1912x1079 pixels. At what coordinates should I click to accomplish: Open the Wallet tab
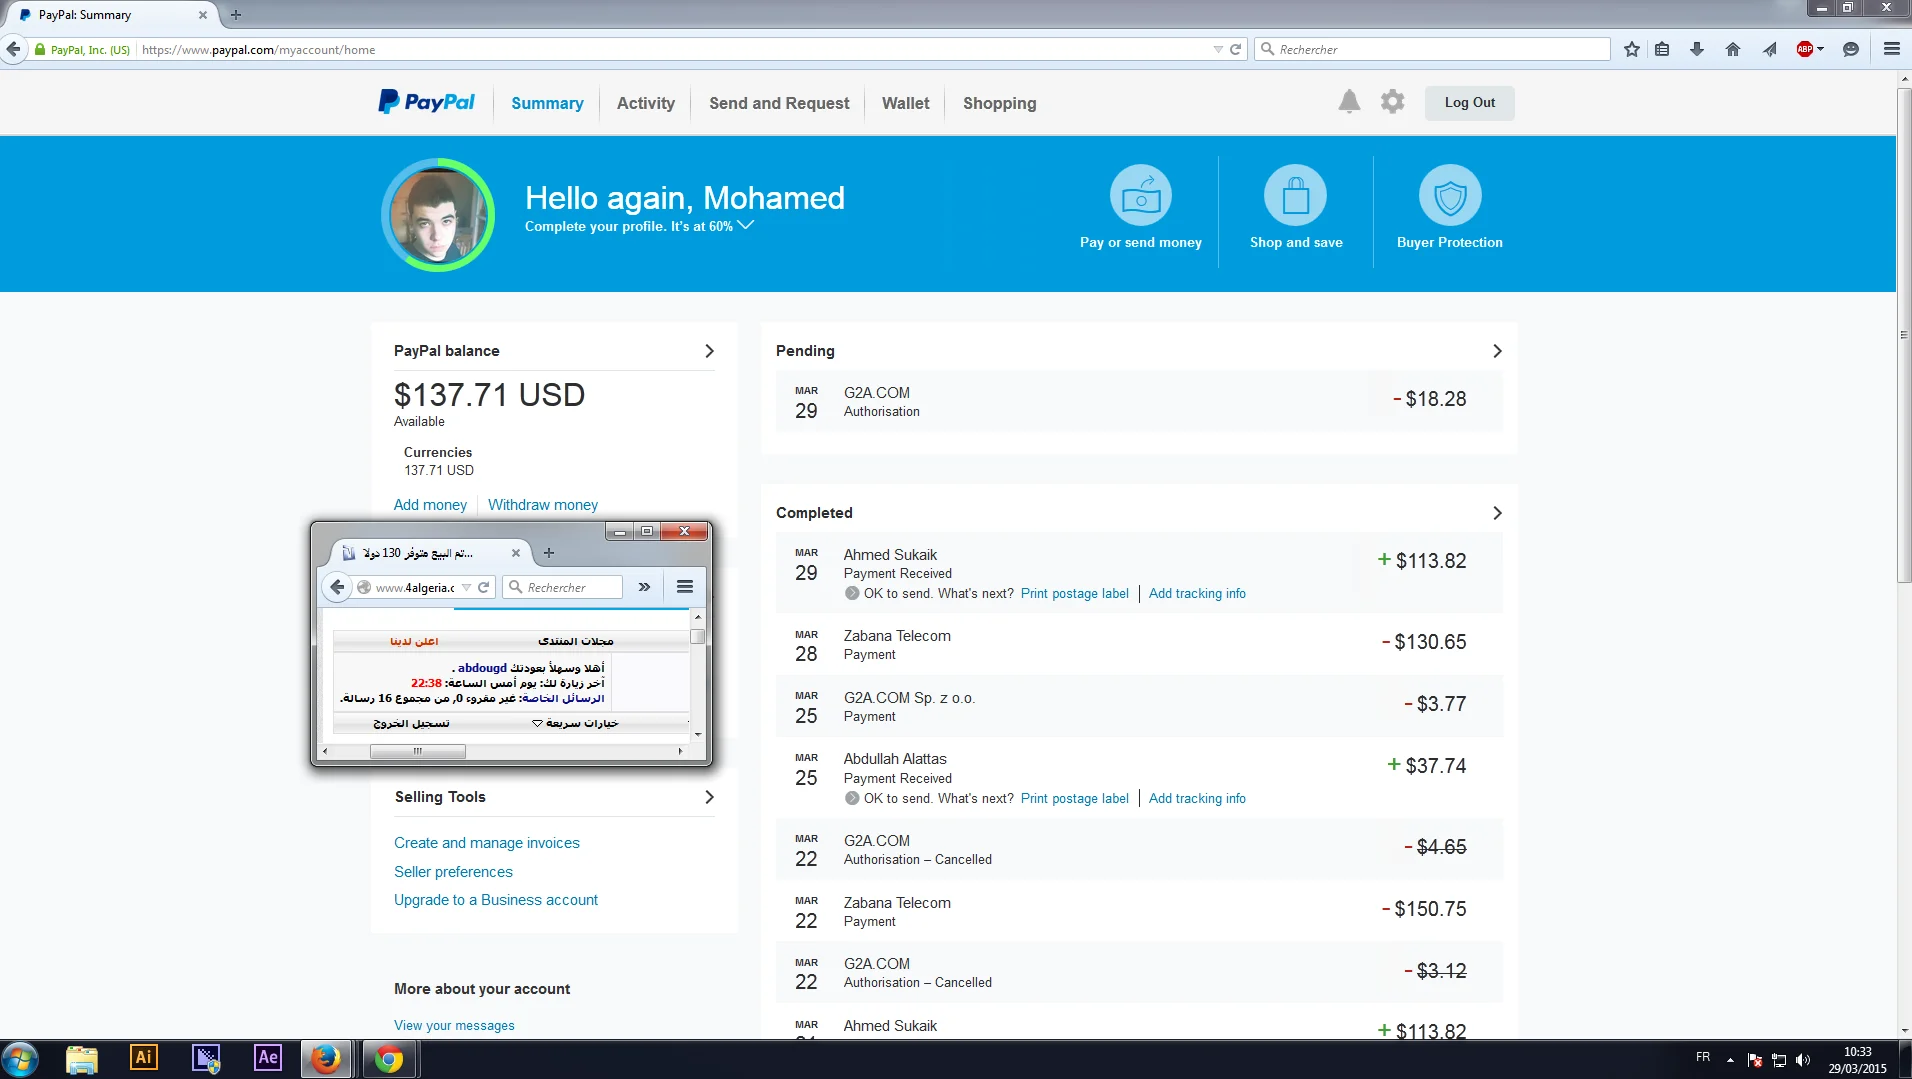pyautogui.click(x=905, y=103)
